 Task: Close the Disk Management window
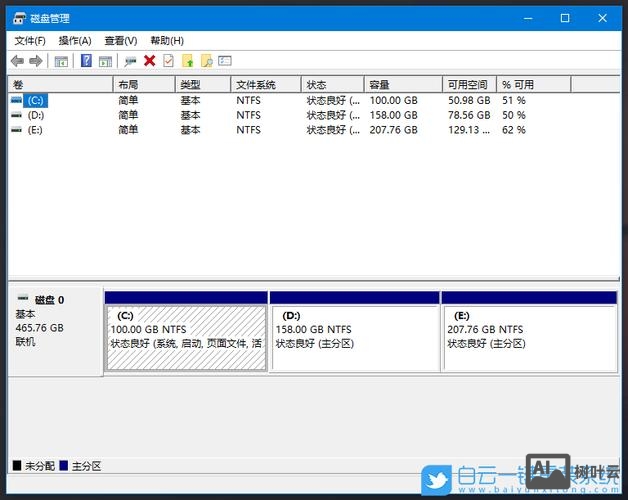602,18
